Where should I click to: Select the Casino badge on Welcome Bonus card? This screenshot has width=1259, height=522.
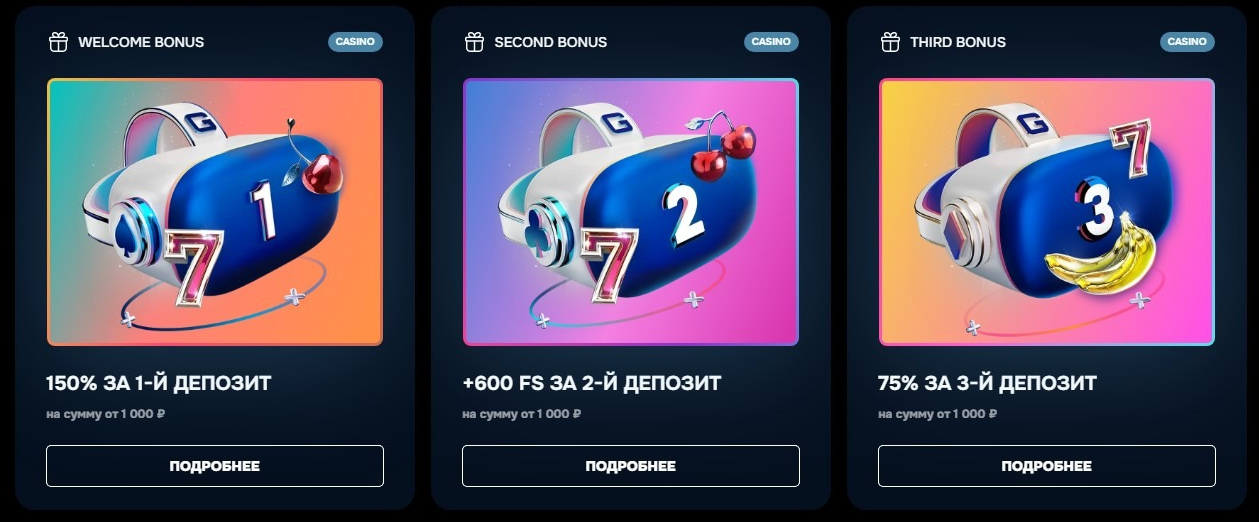[x=355, y=42]
